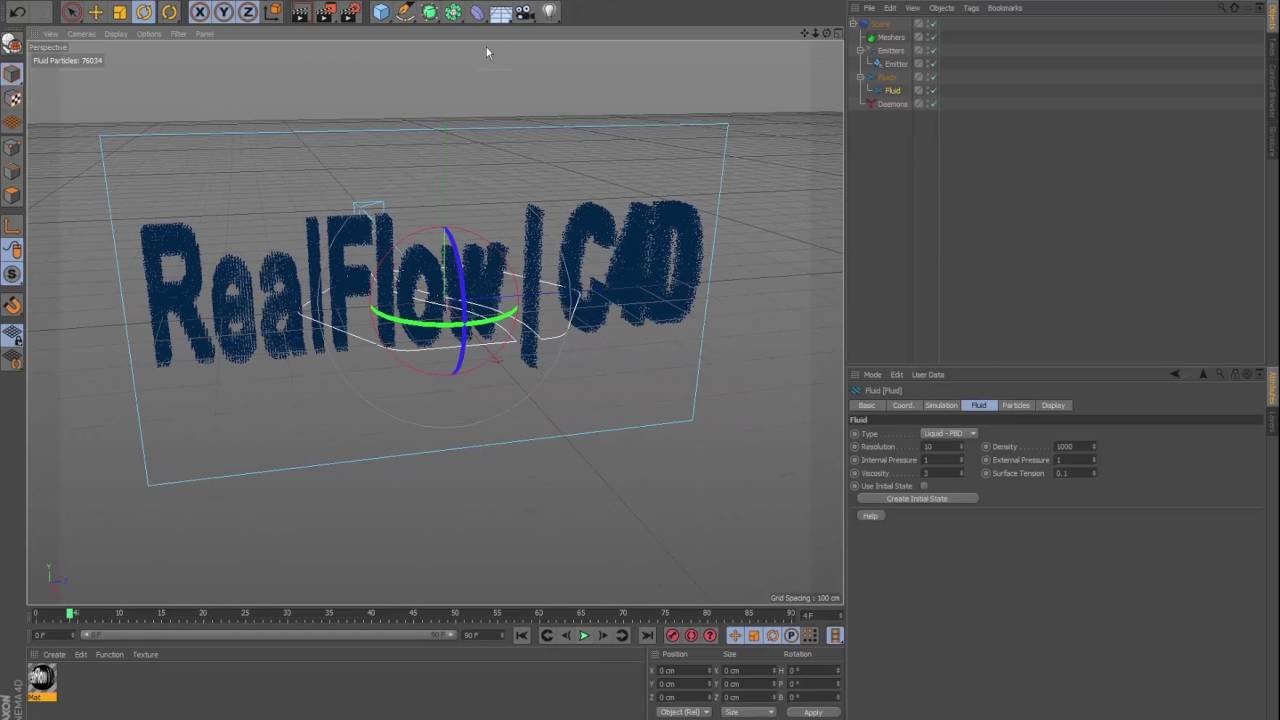Select the Move tool
1280x720 pixels.
(96, 12)
